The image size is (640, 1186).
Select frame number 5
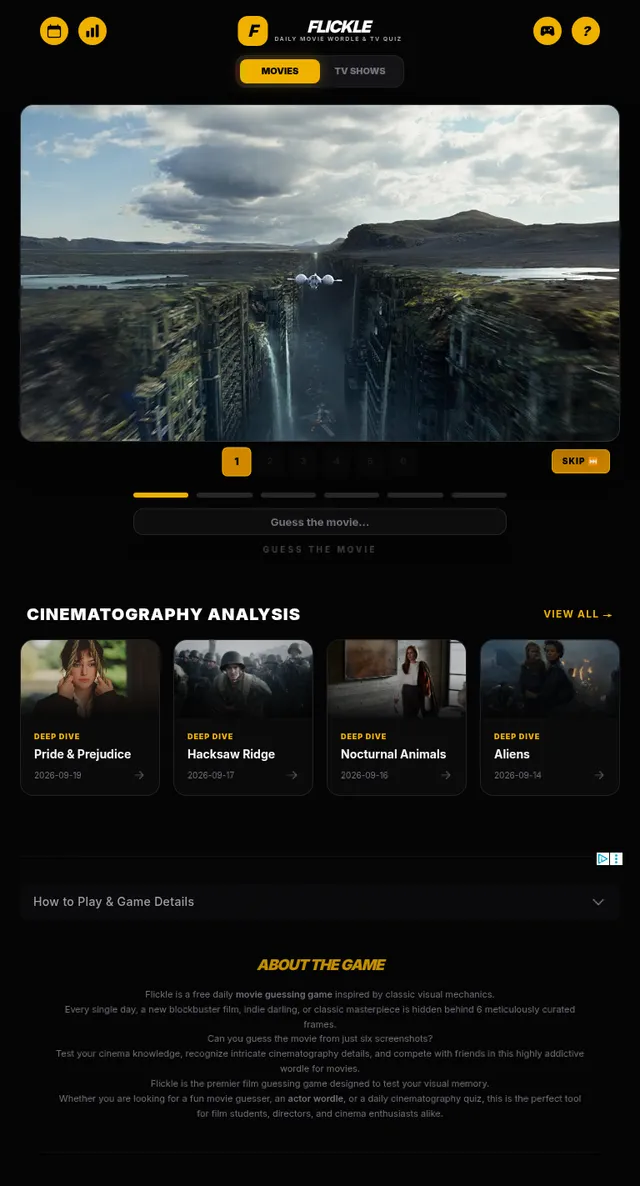370,461
